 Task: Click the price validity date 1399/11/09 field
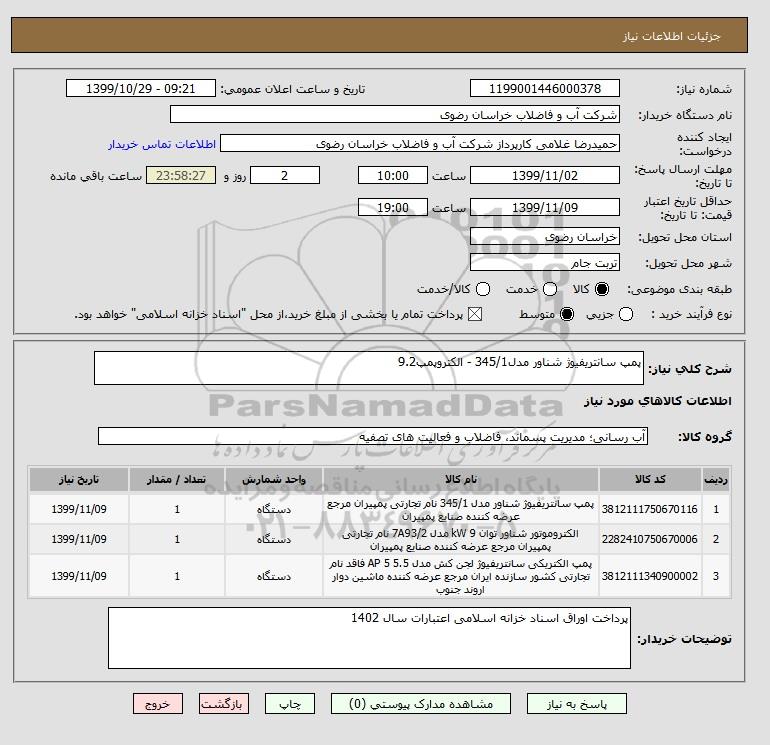(545, 207)
